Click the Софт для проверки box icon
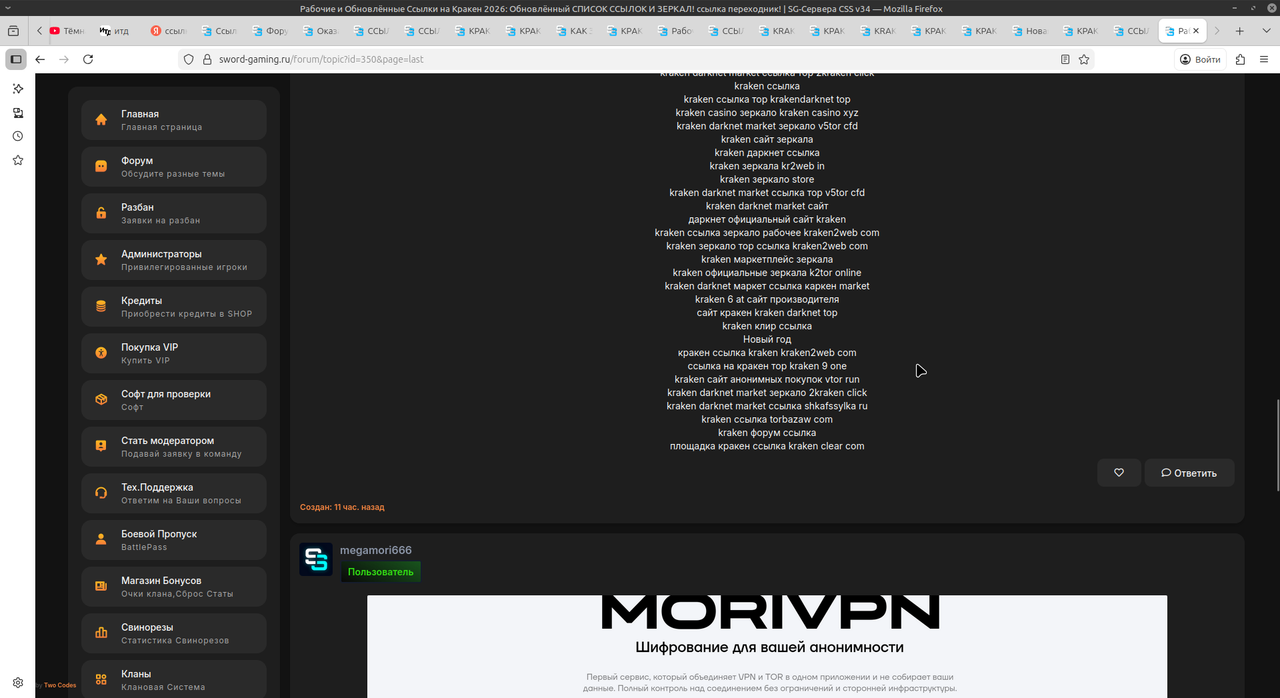 [x=101, y=400]
